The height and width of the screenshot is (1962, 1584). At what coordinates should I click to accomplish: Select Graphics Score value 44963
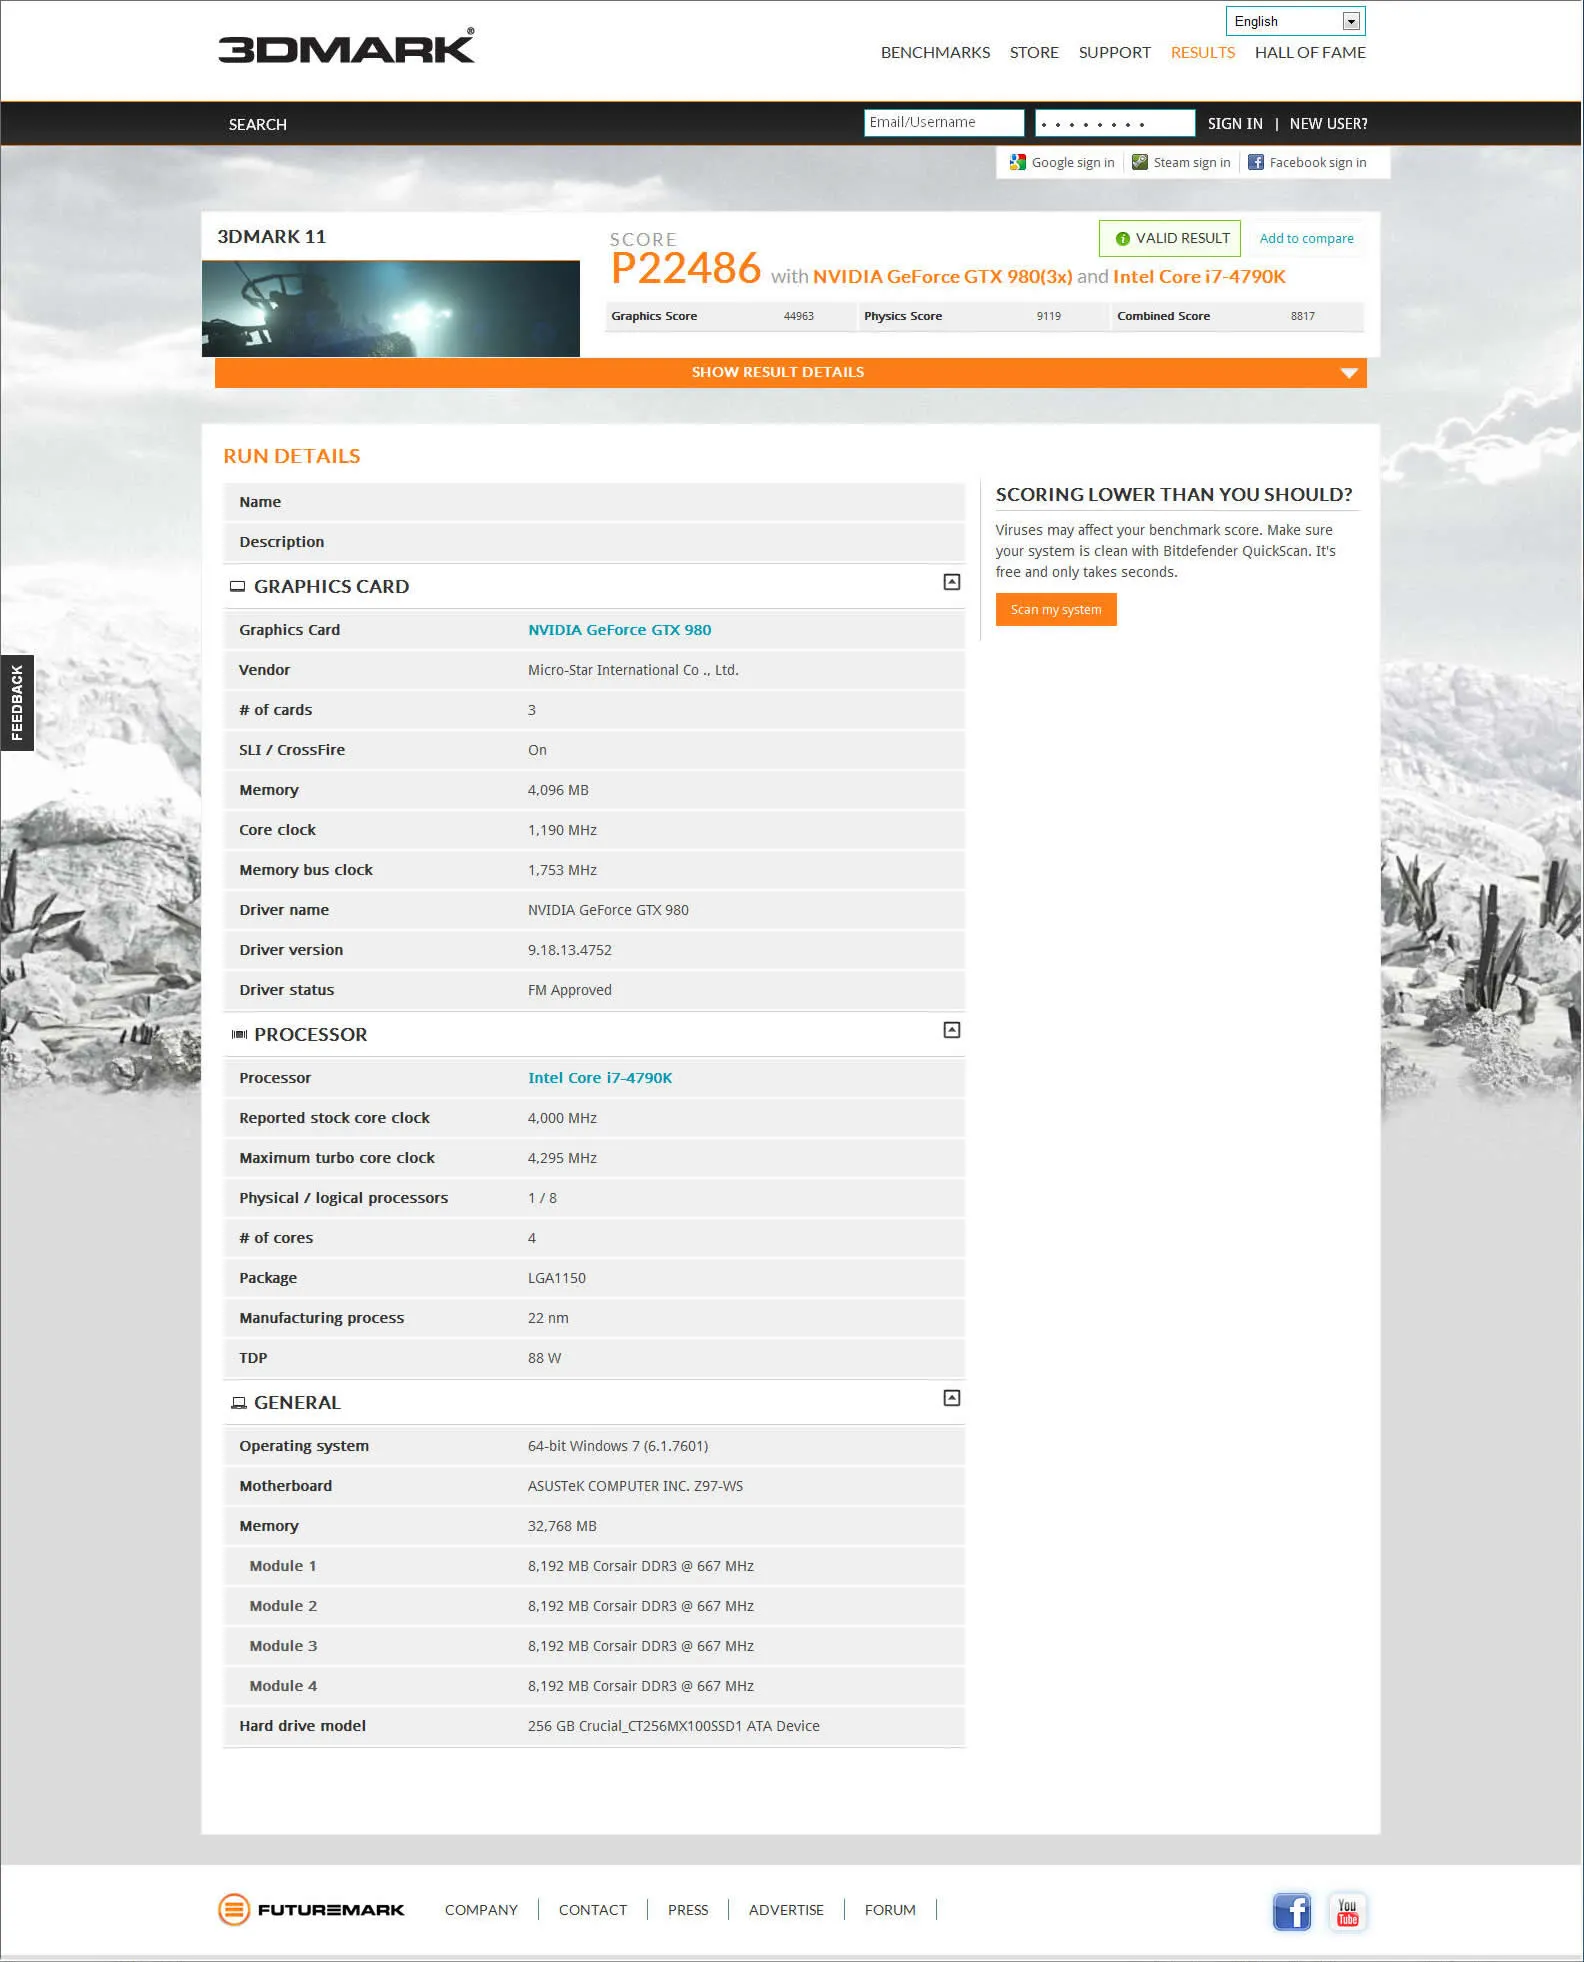[799, 316]
